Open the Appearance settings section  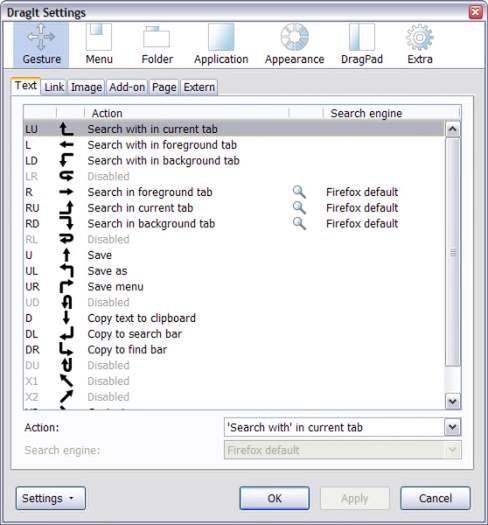coord(294,45)
